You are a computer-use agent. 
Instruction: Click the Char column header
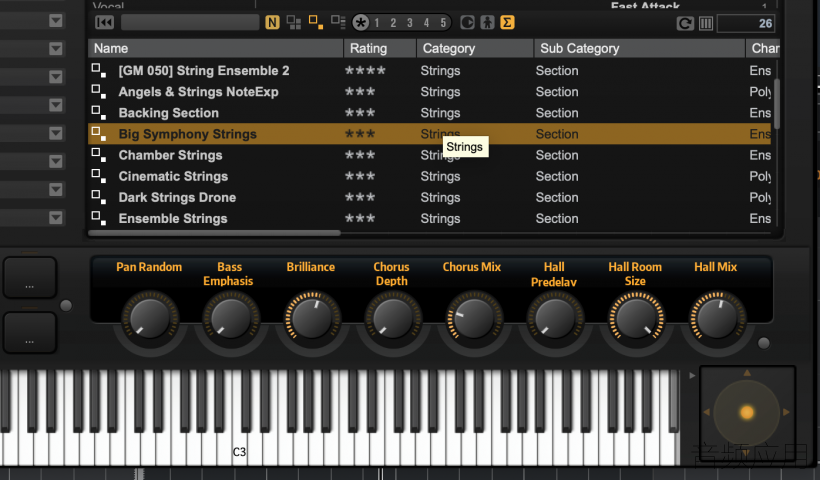coord(763,48)
